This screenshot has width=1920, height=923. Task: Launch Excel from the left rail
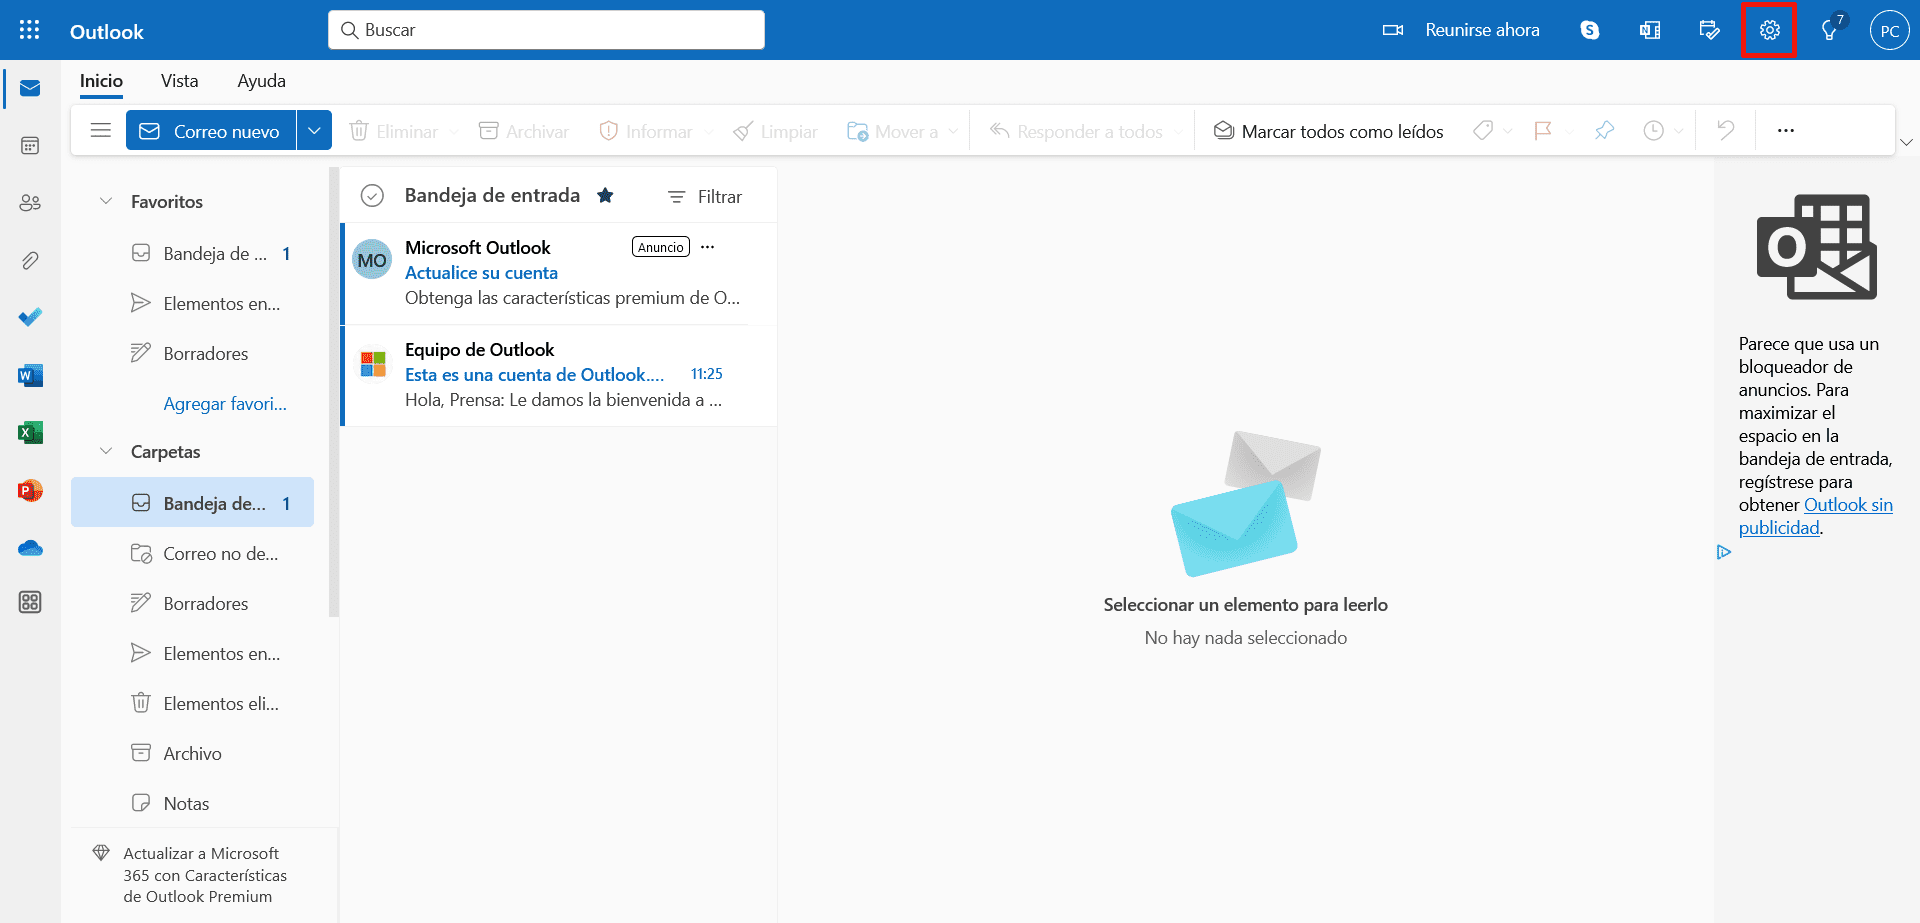point(30,433)
